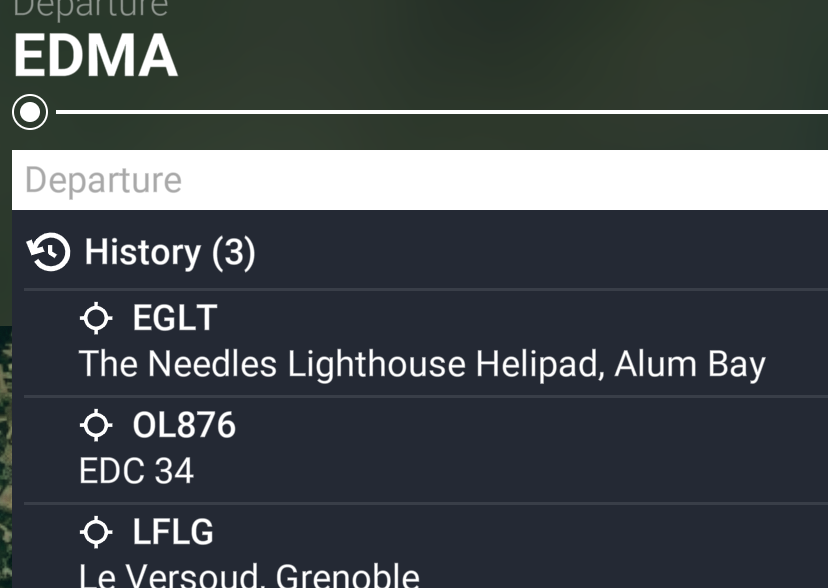Choose LFLG from history list
828x588 pixels.
[173, 533]
